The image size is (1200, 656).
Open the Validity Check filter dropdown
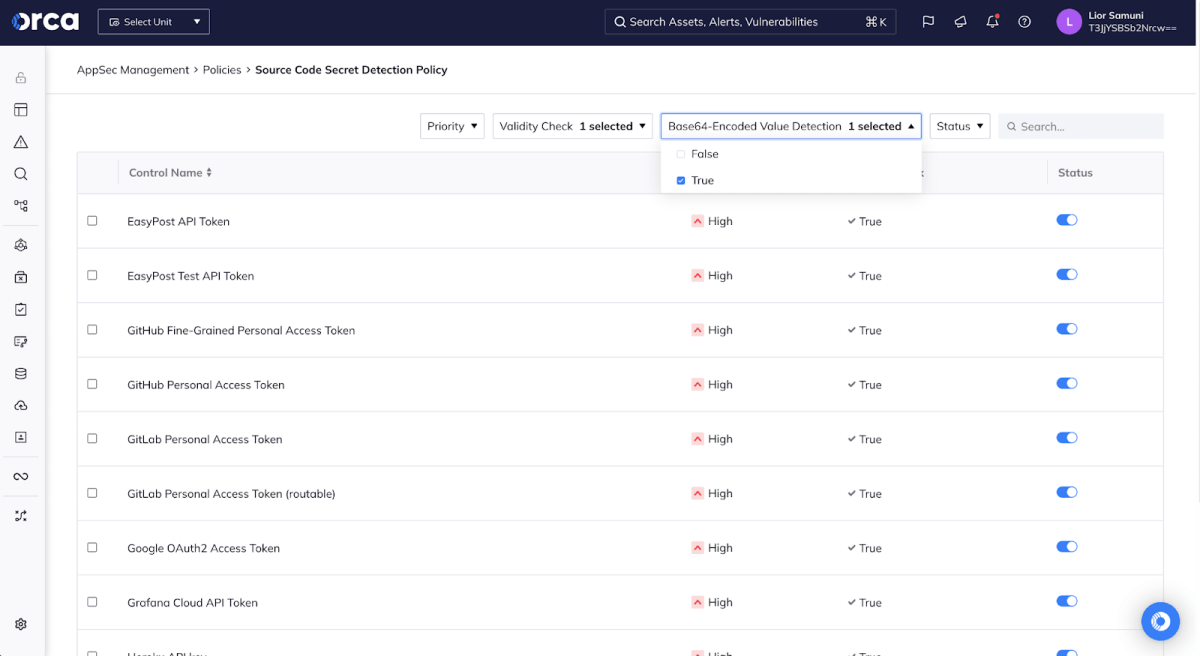(x=573, y=126)
